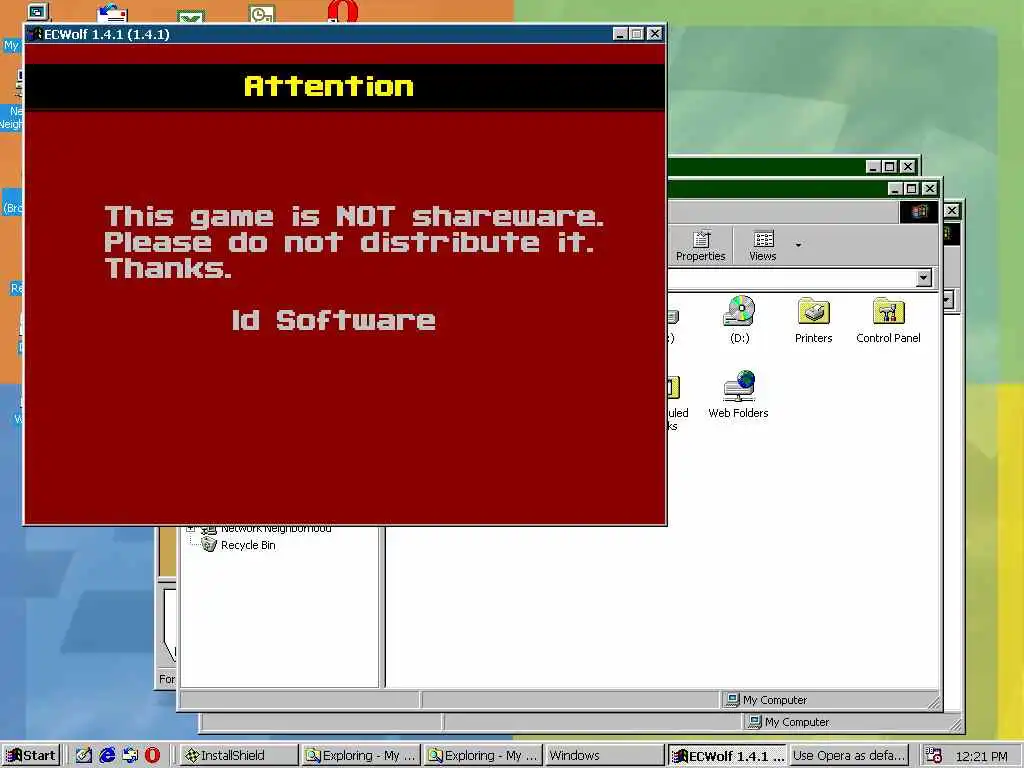Screen dimensions: 1024x768
Task: Close the rear Explorer window behind the toolbar
Action: coord(952,210)
